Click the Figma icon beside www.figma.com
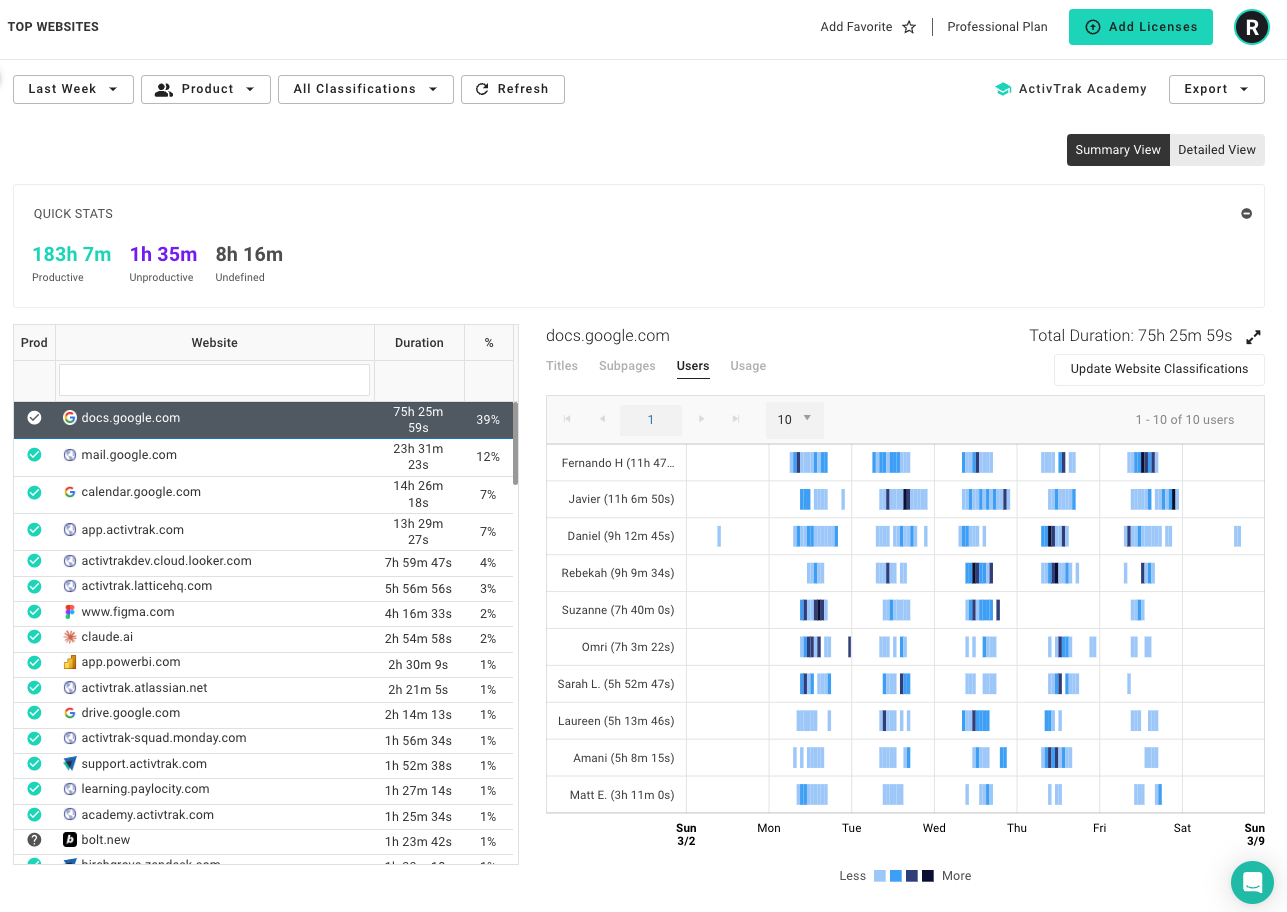The width and height of the screenshot is (1287, 912). tap(70, 612)
